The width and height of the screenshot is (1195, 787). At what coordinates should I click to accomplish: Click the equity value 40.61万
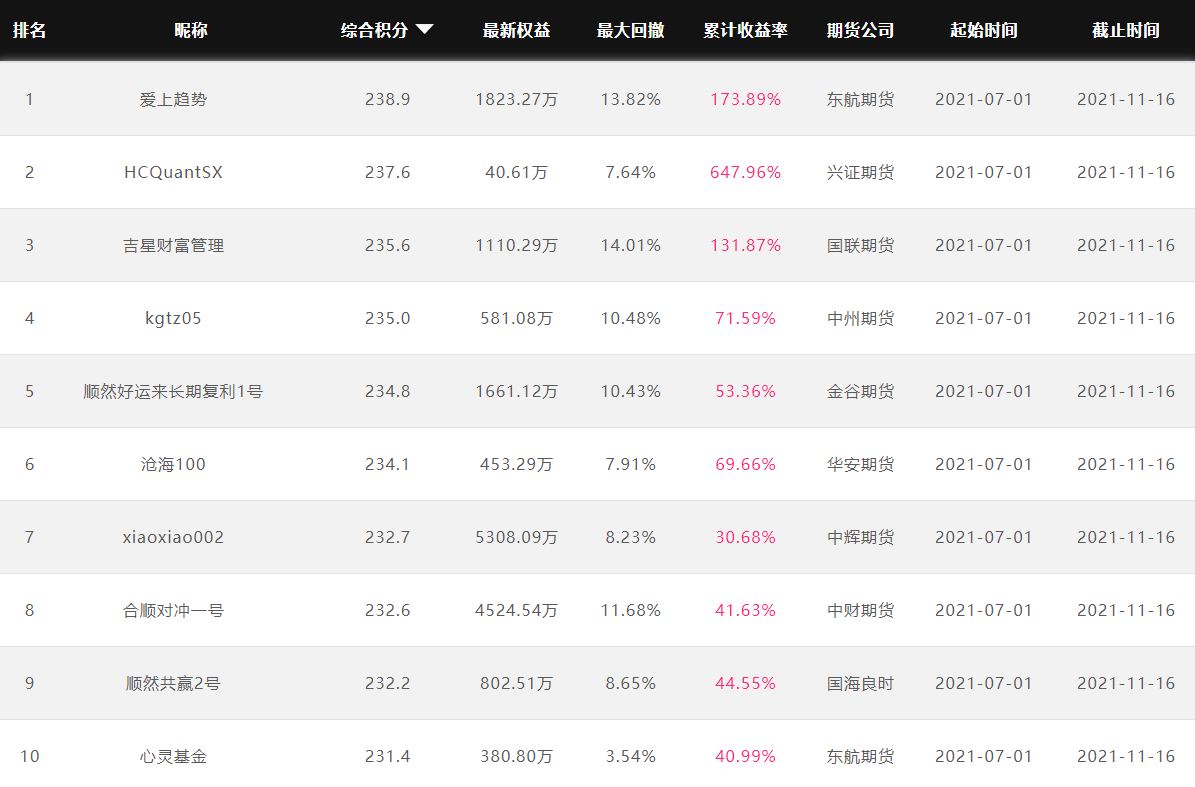click(x=516, y=172)
